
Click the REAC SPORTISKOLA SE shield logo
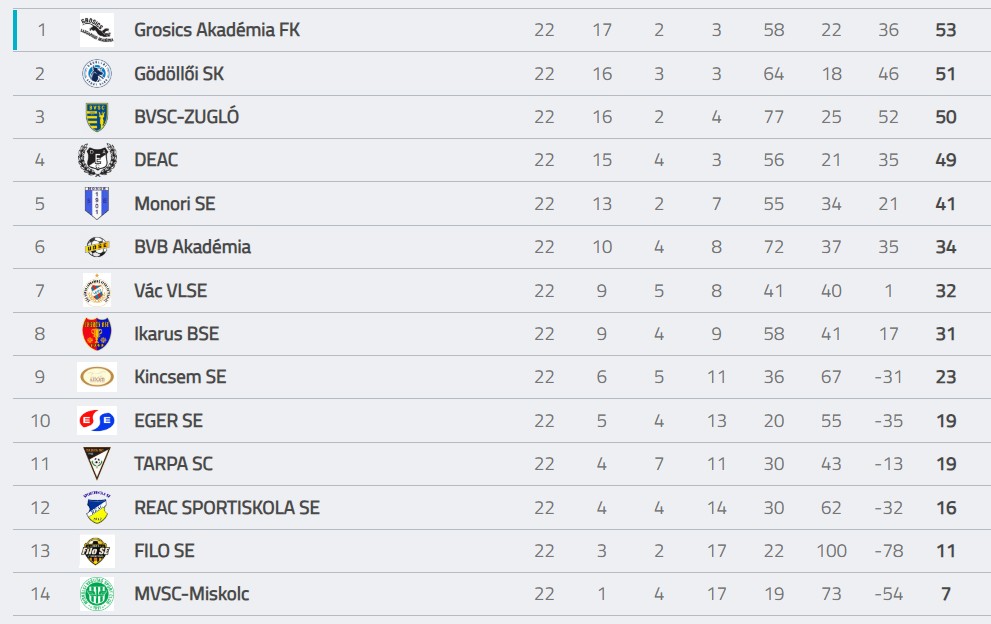point(97,508)
